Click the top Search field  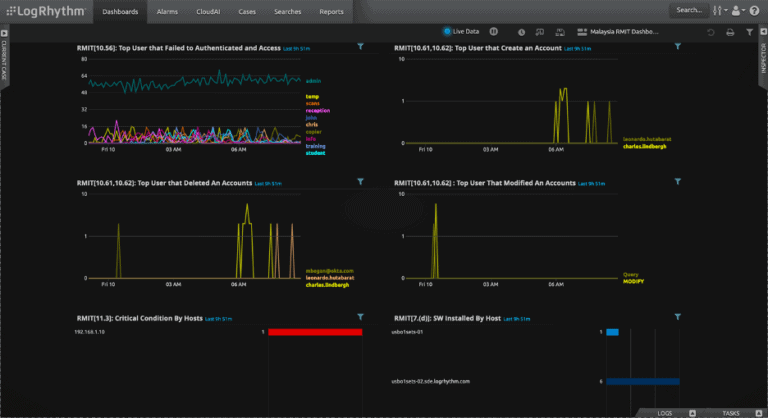(x=689, y=10)
